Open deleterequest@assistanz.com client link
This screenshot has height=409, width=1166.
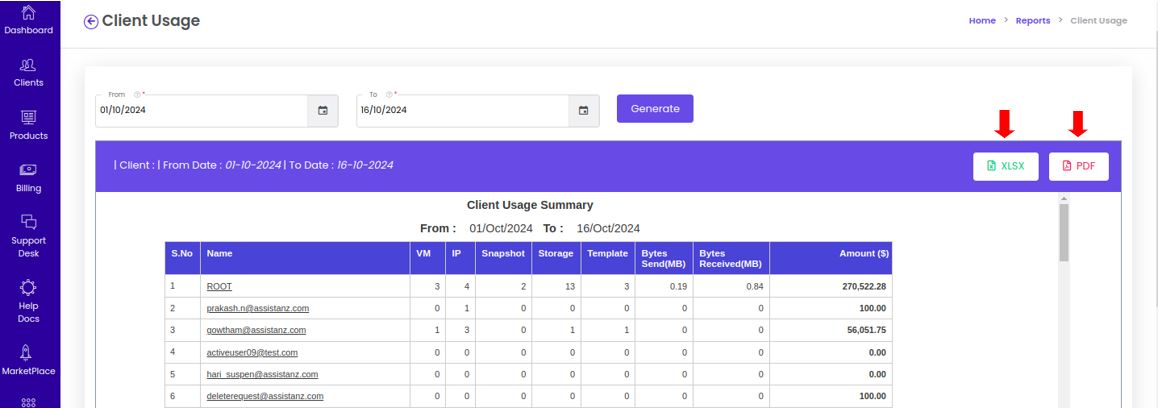[265, 396]
